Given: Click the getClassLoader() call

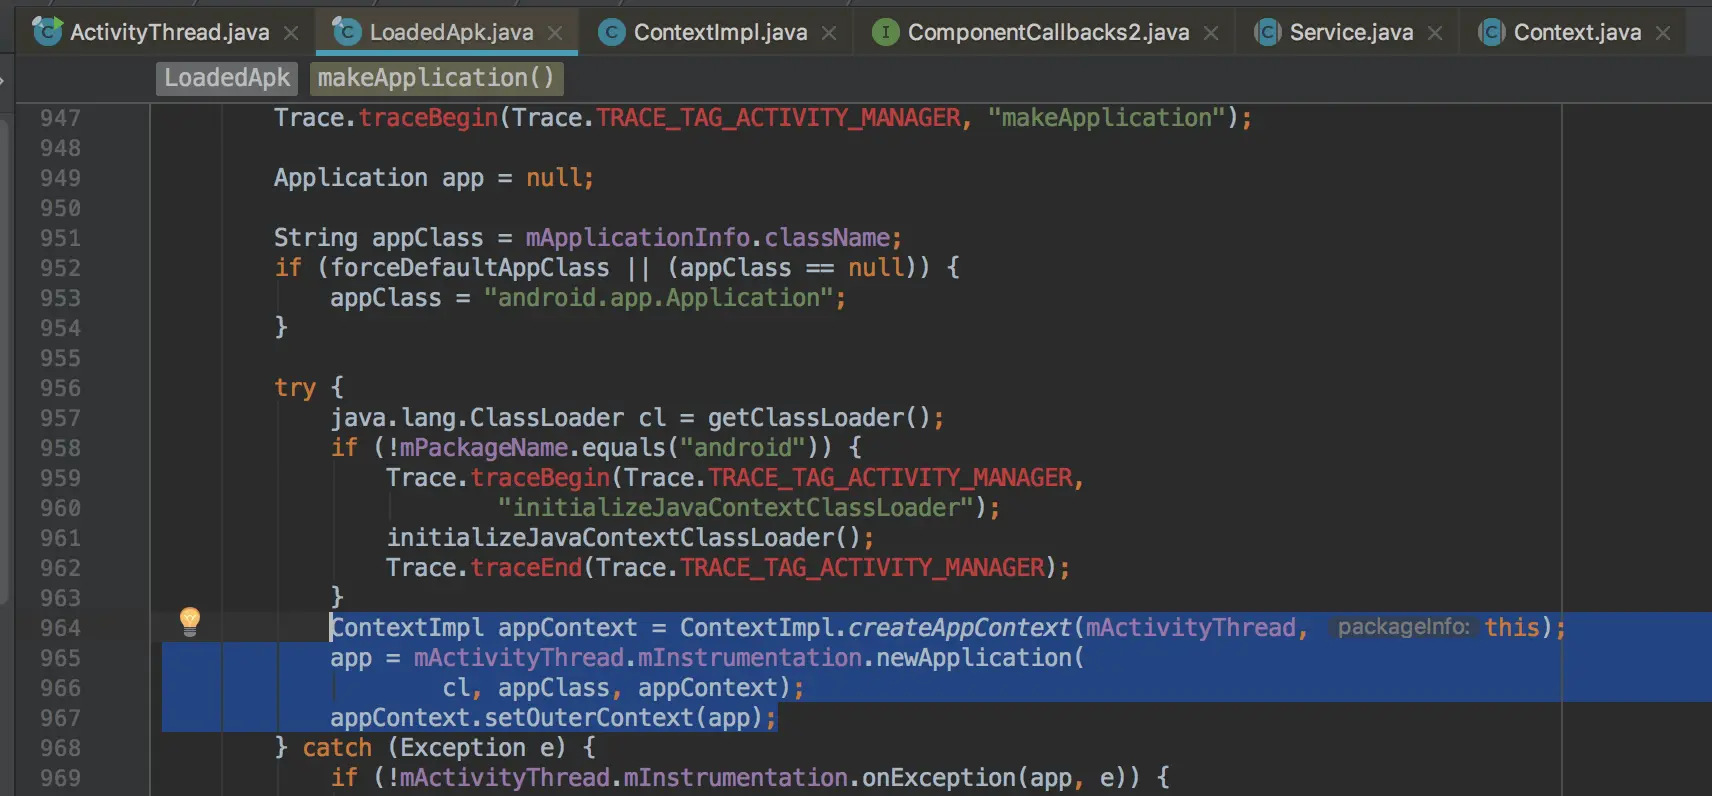Looking at the screenshot, I should coord(819,418).
